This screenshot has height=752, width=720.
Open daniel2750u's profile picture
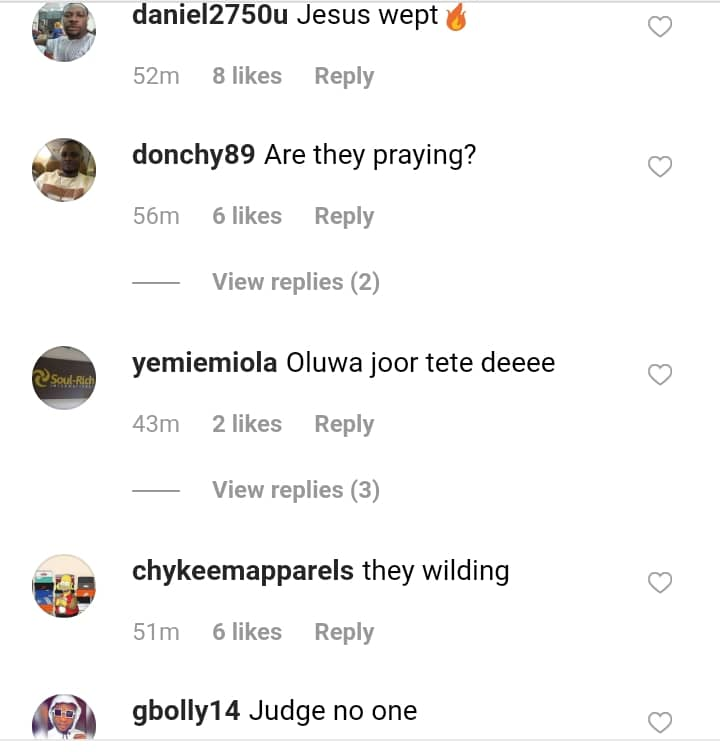(64, 31)
